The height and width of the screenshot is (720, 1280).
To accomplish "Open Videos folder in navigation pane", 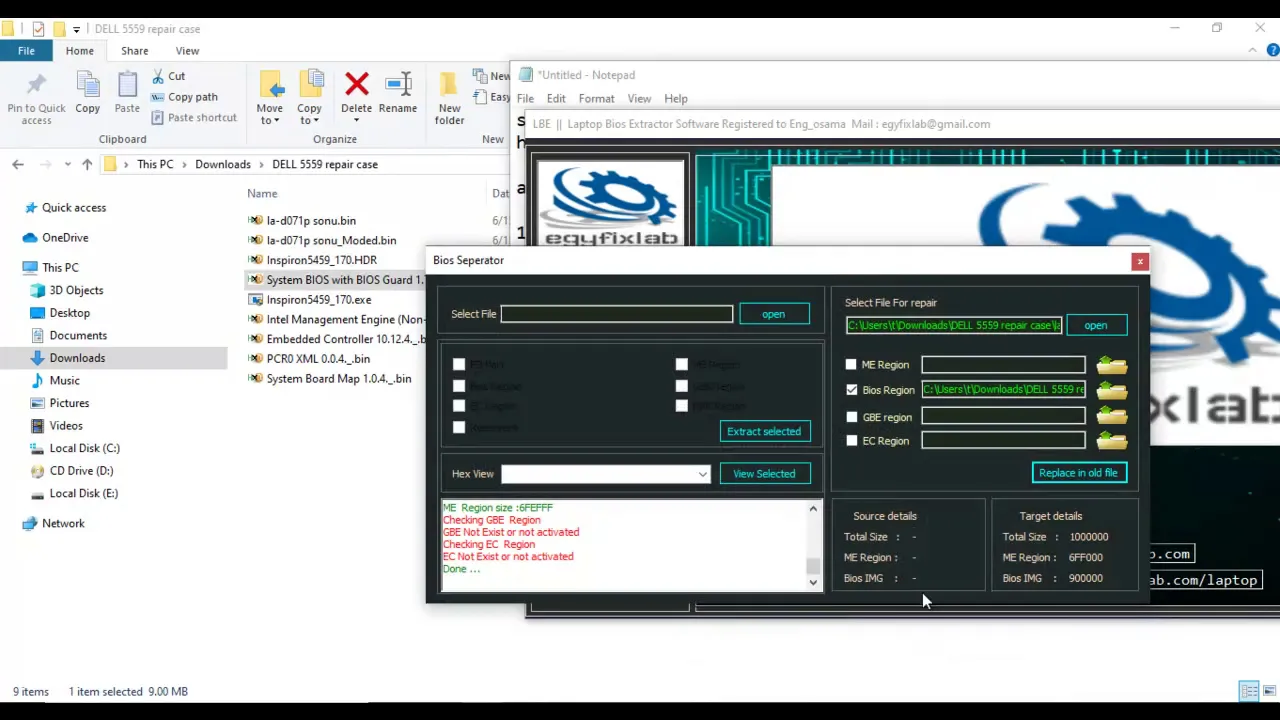I will pos(66,425).
